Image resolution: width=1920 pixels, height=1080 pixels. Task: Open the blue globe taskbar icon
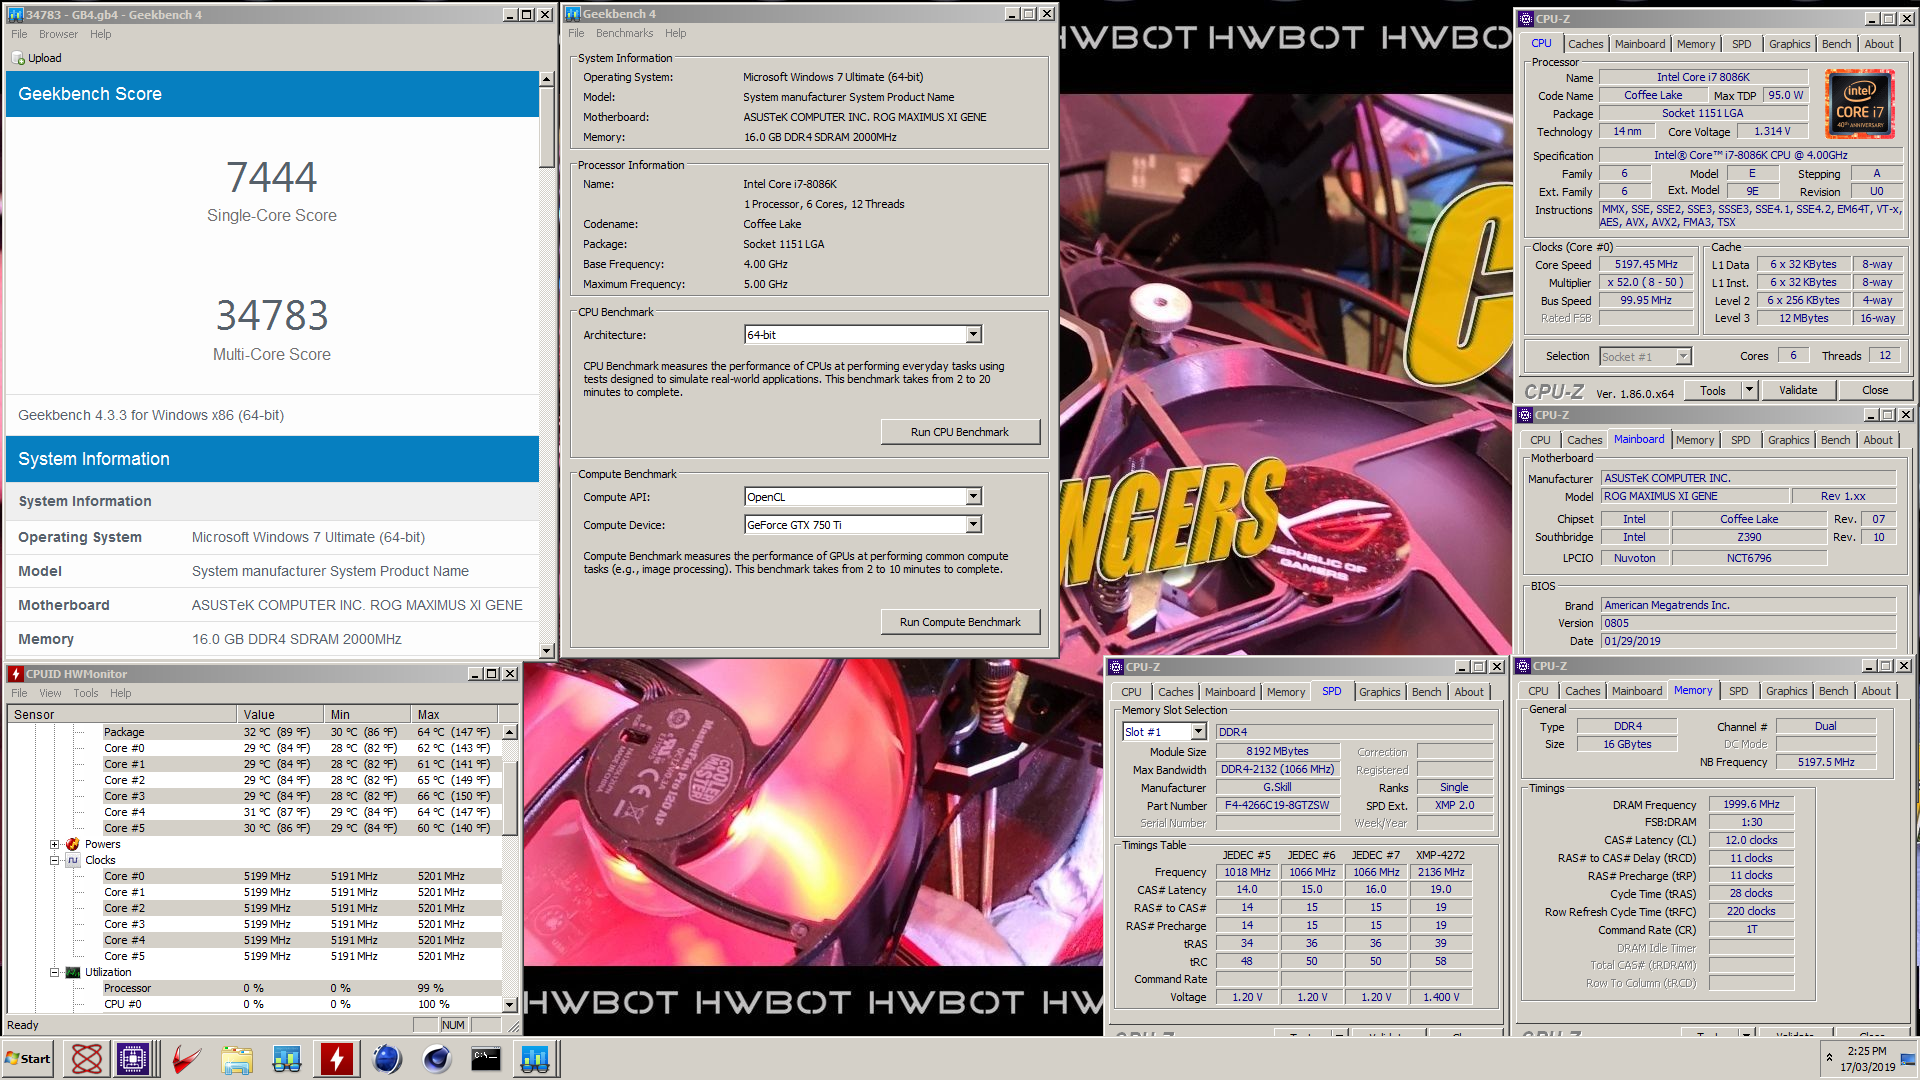click(x=387, y=1059)
